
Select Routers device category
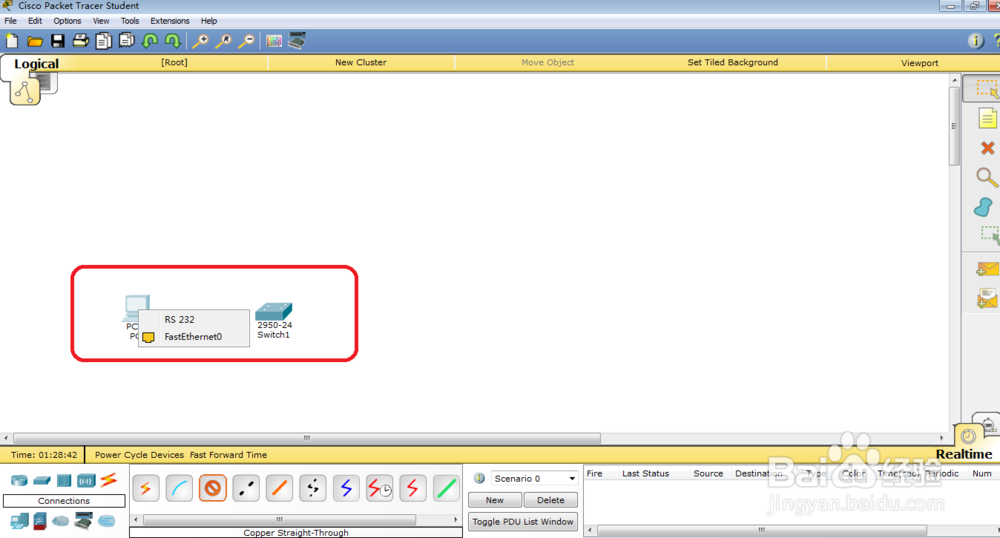click(19, 481)
